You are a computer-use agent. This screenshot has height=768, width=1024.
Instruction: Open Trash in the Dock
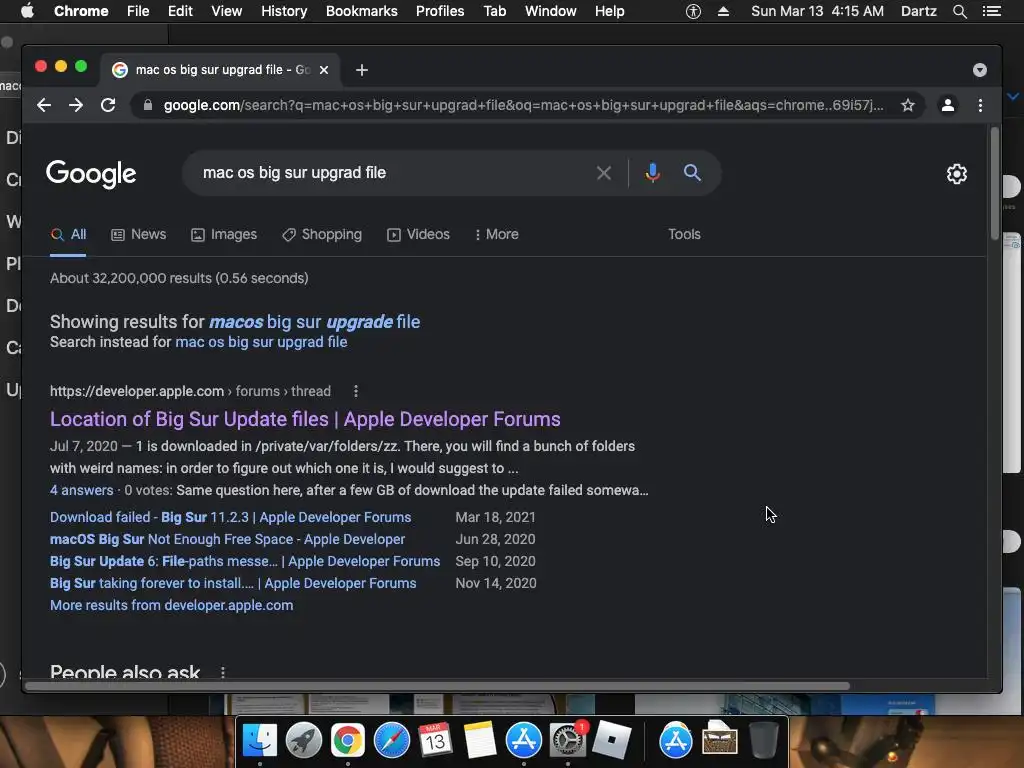[763, 741]
